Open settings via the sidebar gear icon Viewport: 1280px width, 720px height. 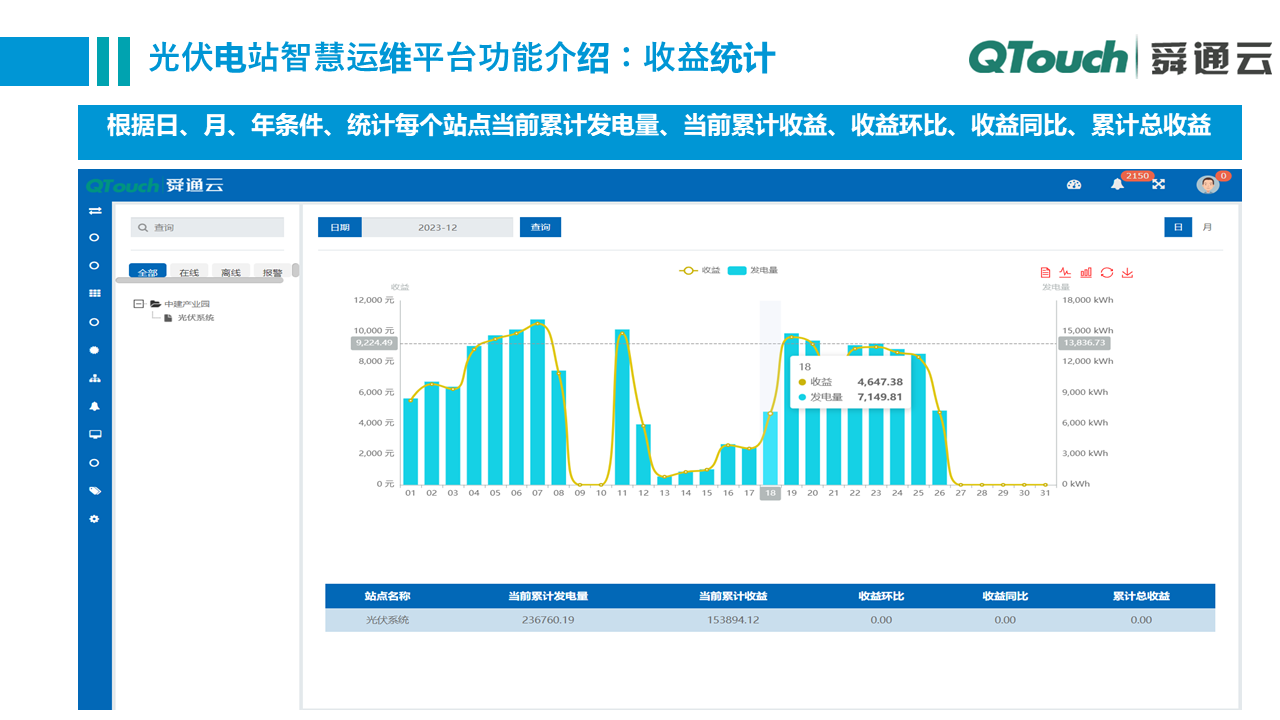(x=93, y=518)
